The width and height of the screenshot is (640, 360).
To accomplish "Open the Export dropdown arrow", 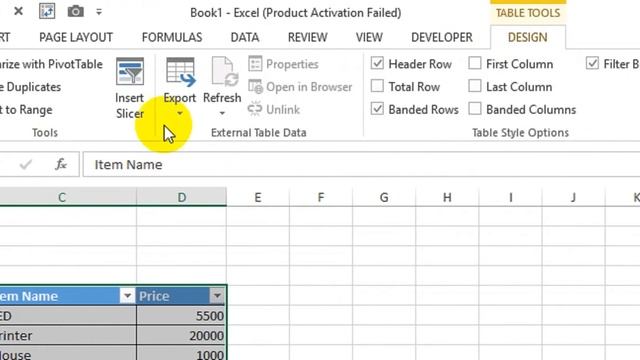I will (180, 113).
